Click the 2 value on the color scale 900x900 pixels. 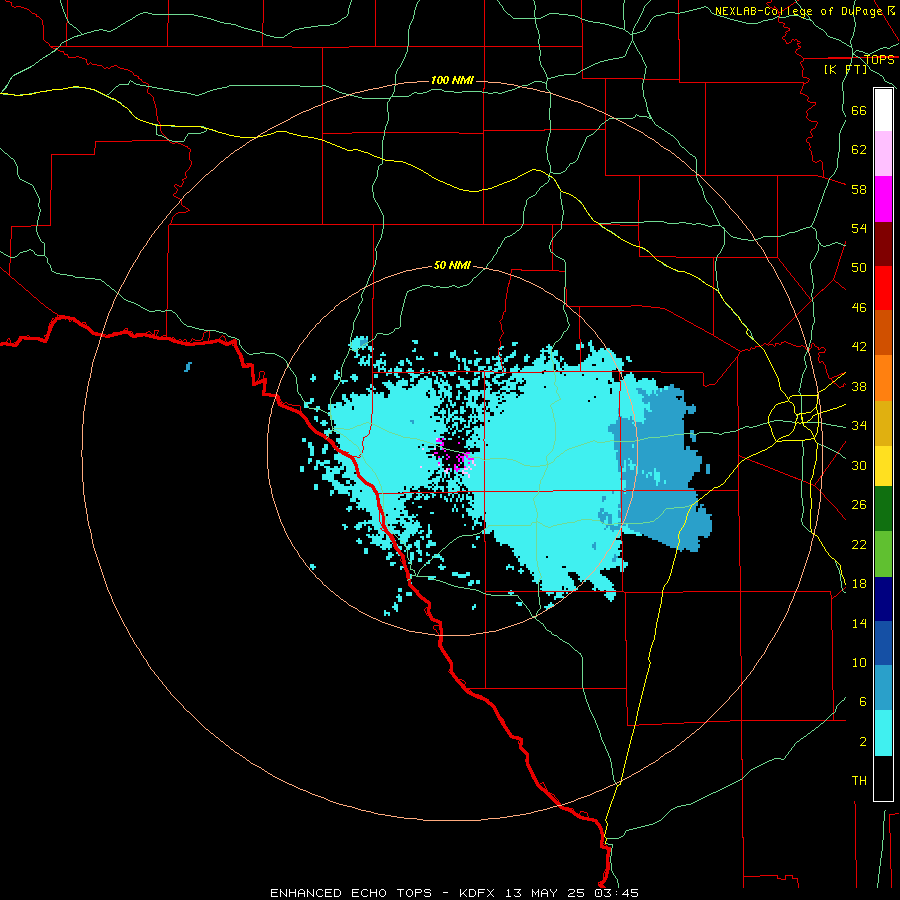point(863,742)
